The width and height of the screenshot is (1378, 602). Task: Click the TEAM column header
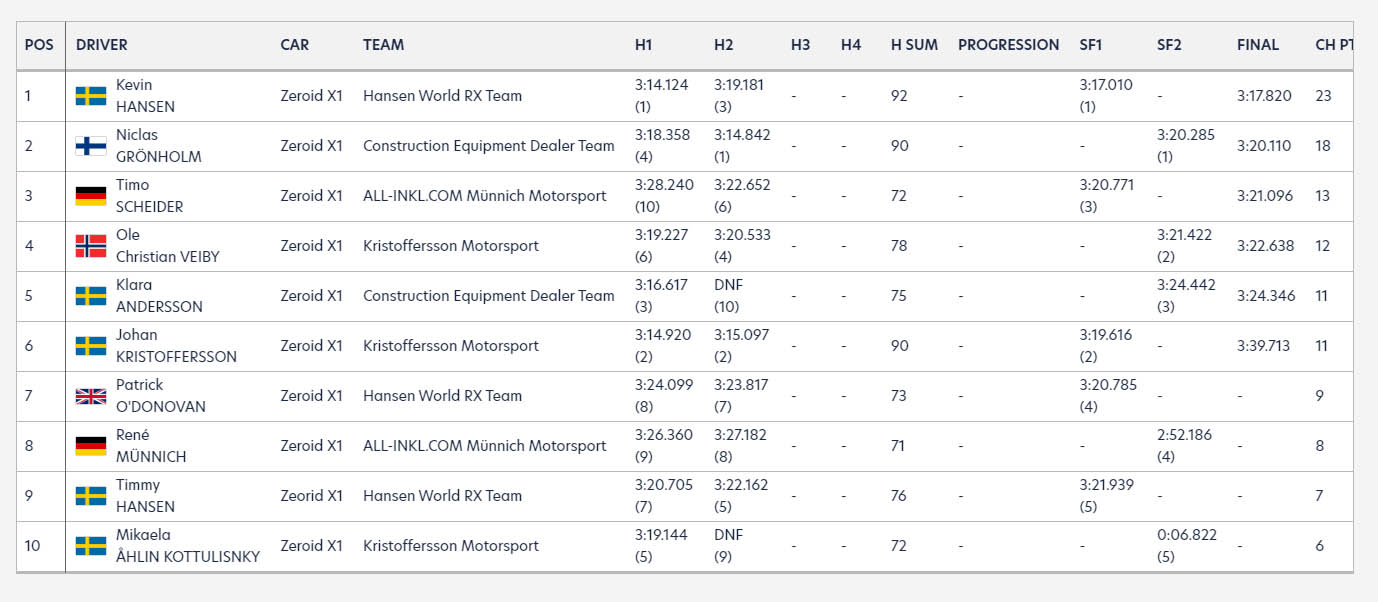pos(384,45)
